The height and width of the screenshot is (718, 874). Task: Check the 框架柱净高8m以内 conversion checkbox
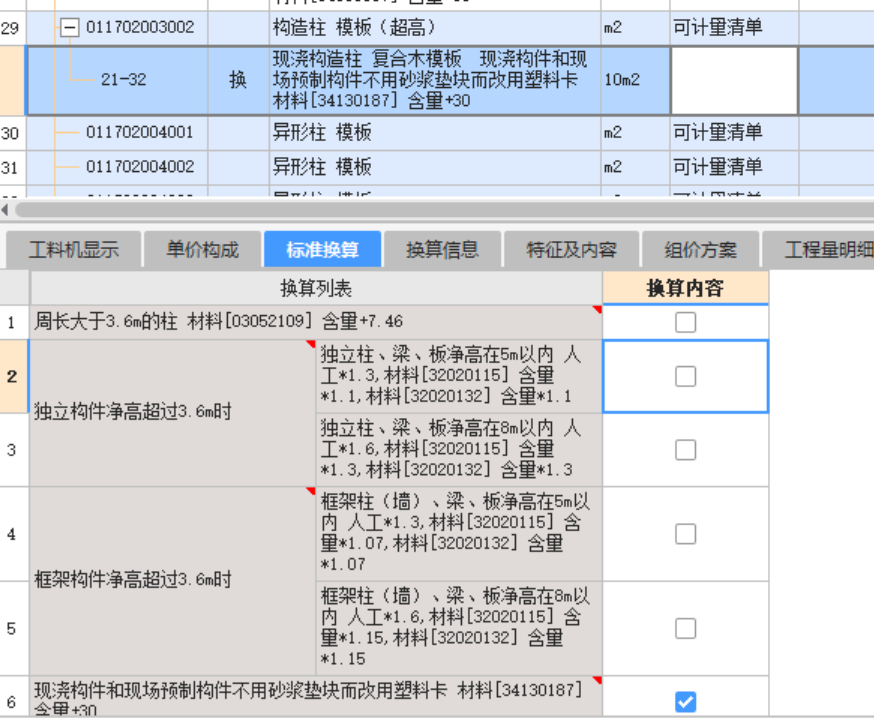(x=685, y=628)
